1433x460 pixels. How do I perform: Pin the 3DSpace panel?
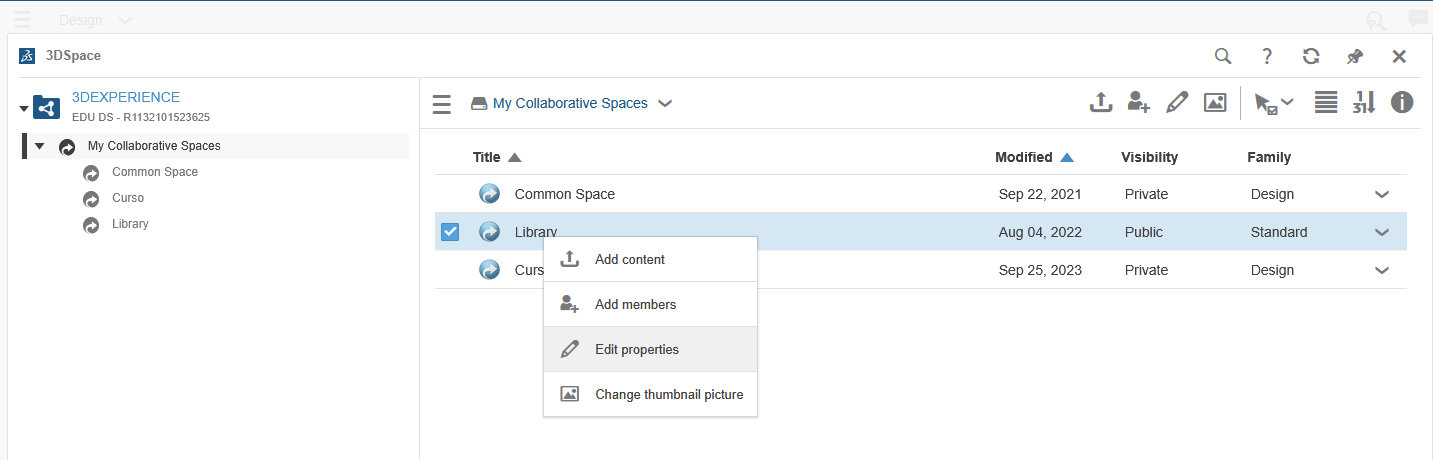coord(1355,56)
